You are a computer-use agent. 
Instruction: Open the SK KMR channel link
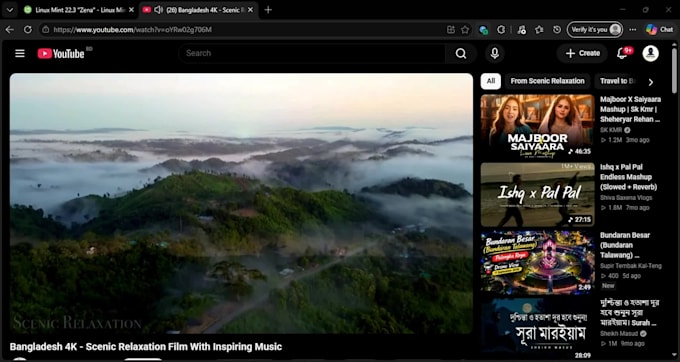point(611,130)
